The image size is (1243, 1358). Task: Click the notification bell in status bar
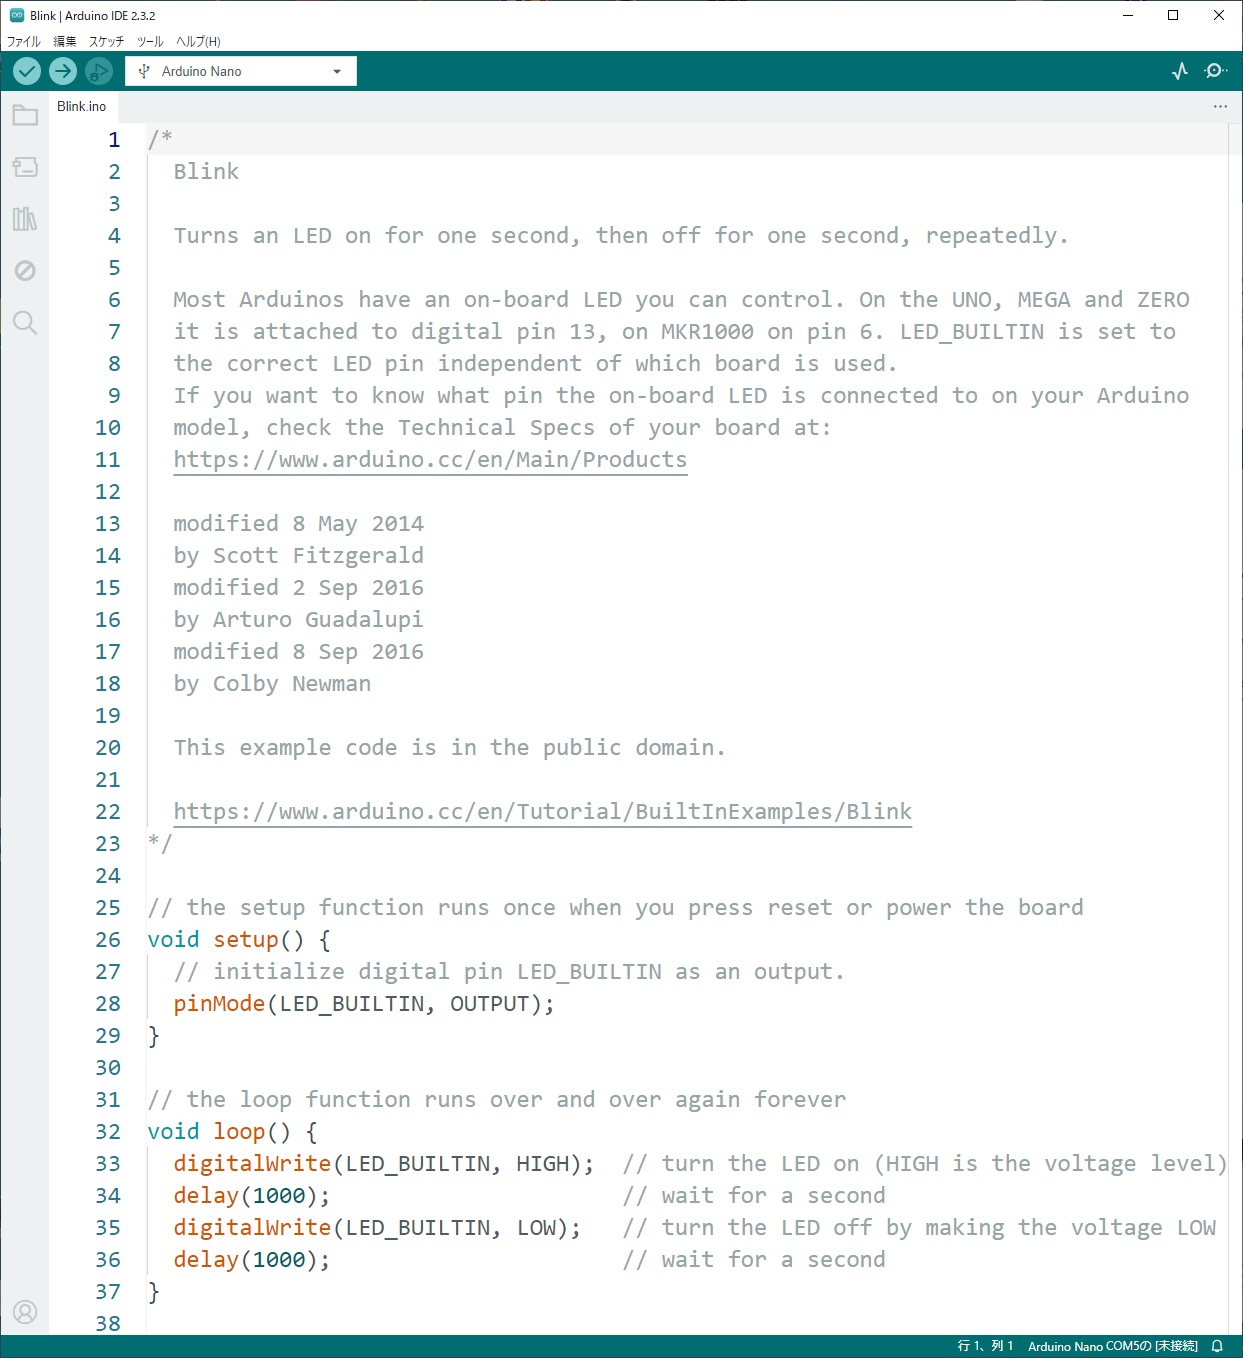[1217, 1346]
